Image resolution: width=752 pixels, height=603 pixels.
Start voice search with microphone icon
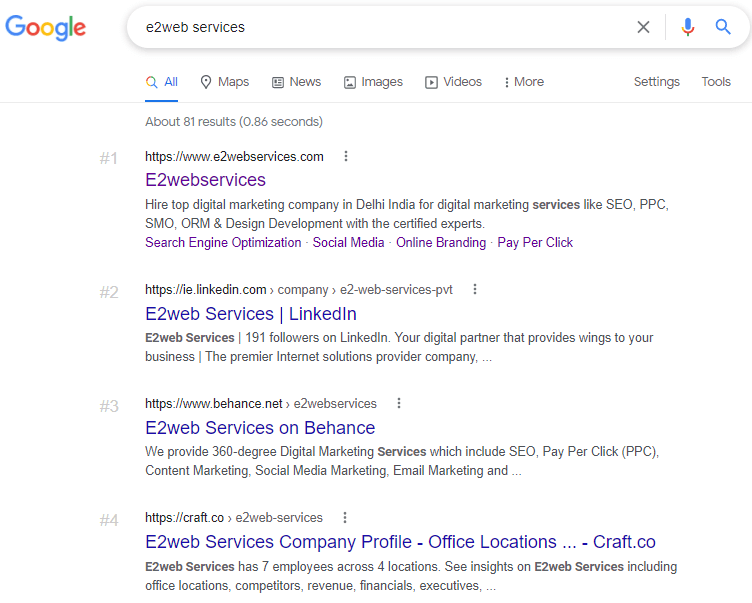688,27
